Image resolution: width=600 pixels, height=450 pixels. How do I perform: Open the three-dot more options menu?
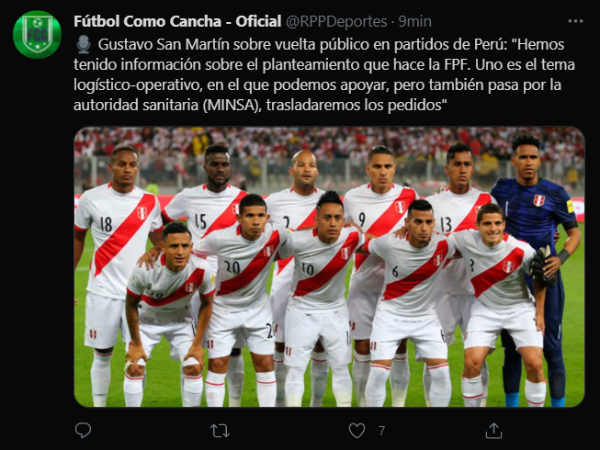click(x=576, y=21)
